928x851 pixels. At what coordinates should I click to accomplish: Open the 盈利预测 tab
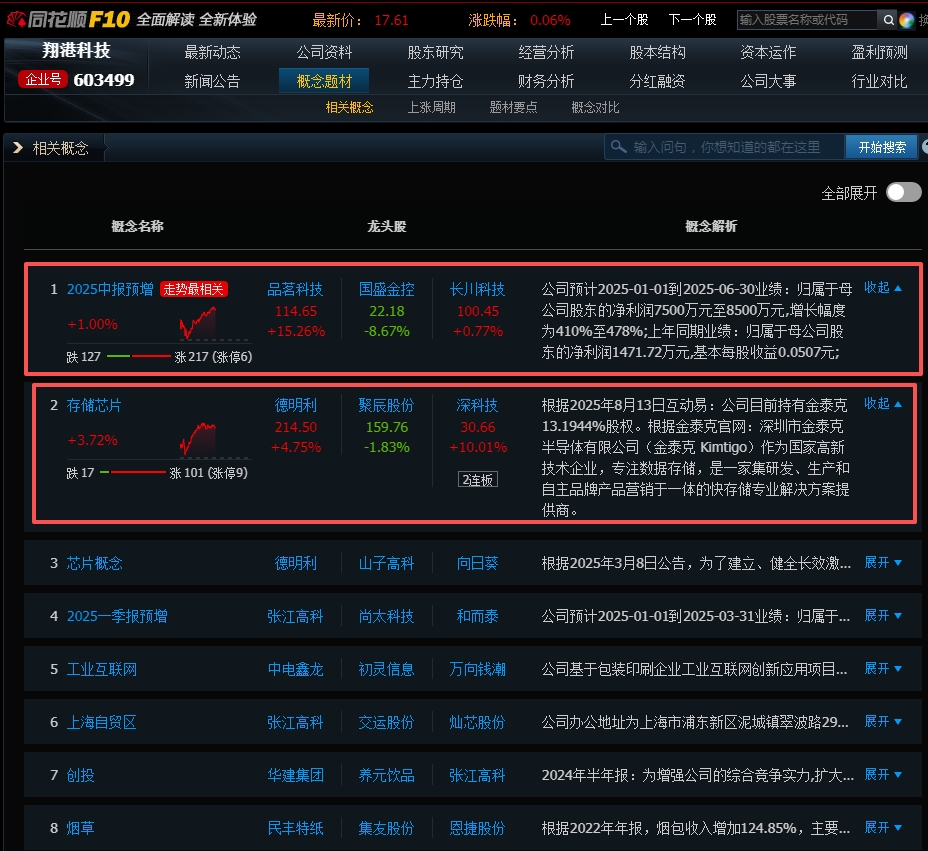879,53
